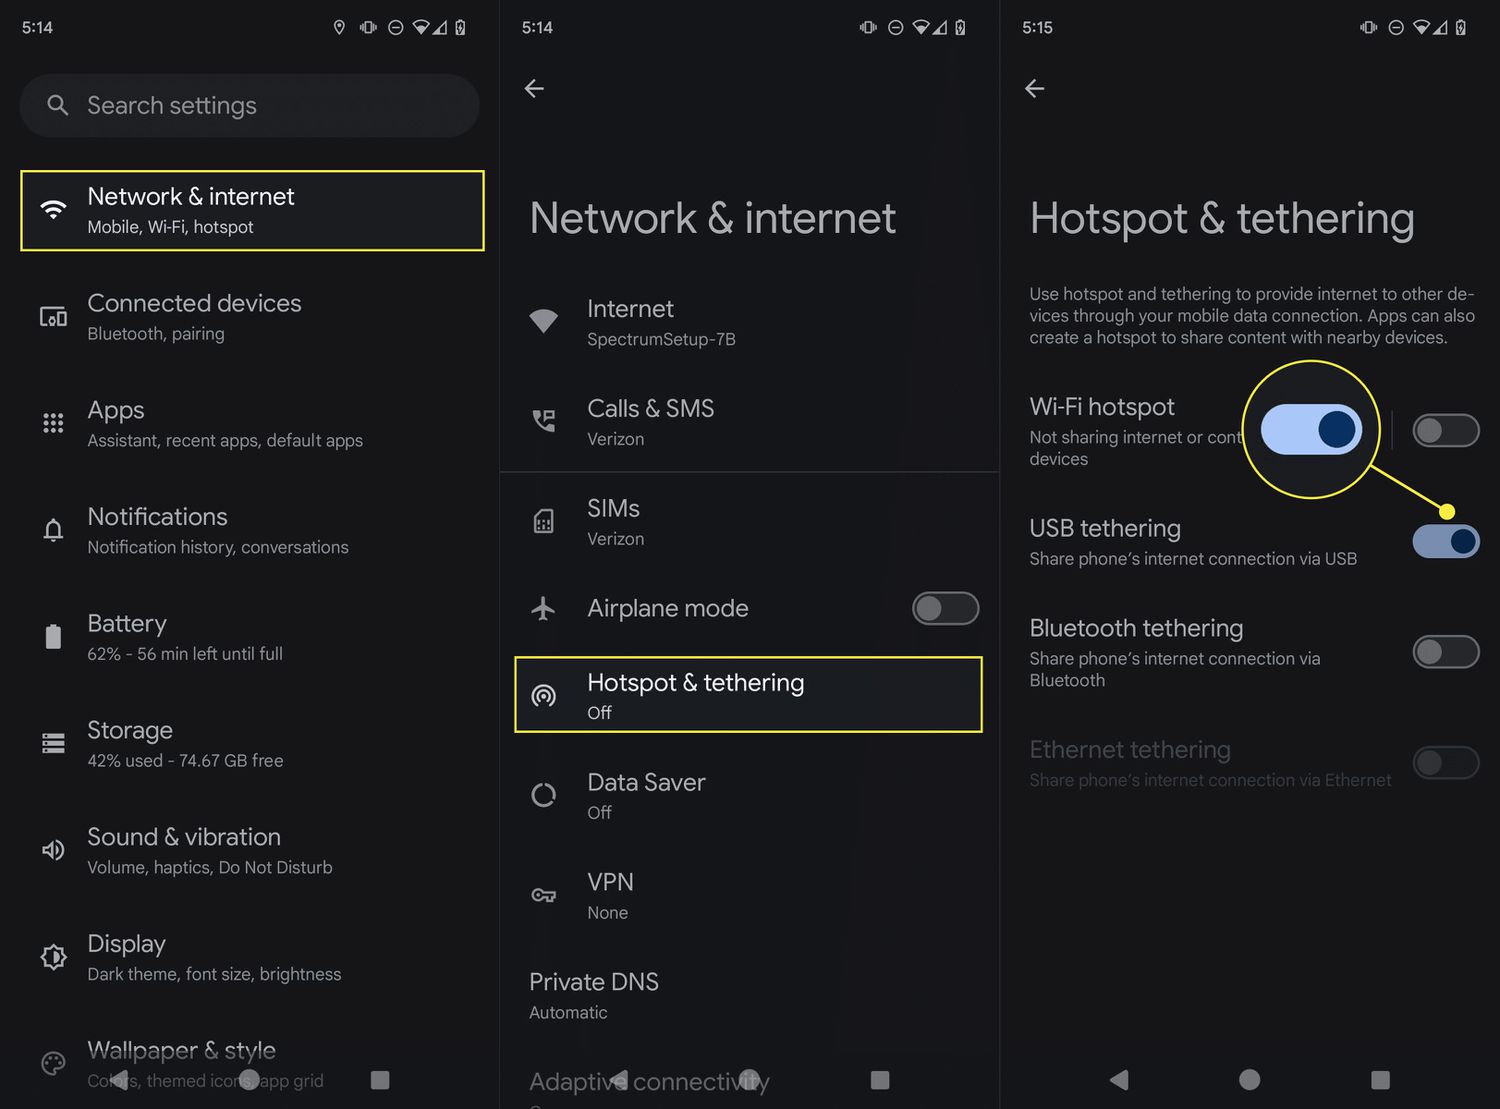Tap the Battery icon in settings list
Screen dimensions: 1500x1109
tap(53, 637)
